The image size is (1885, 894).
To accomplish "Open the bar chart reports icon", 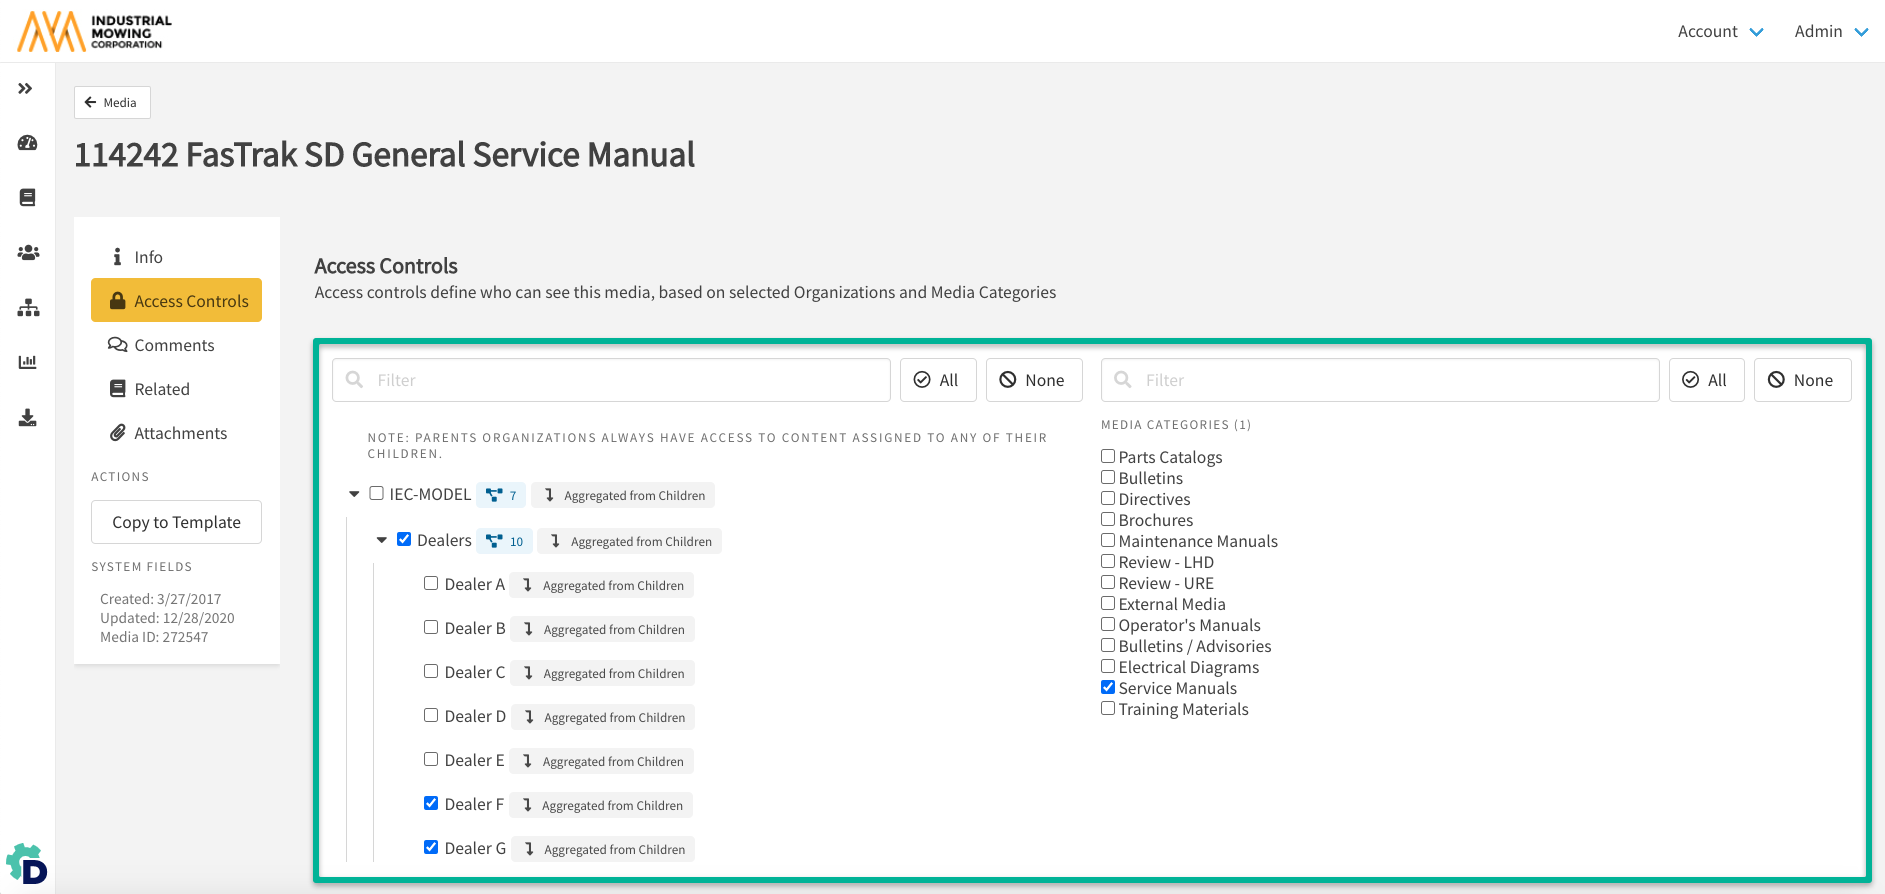I will point(28,362).
